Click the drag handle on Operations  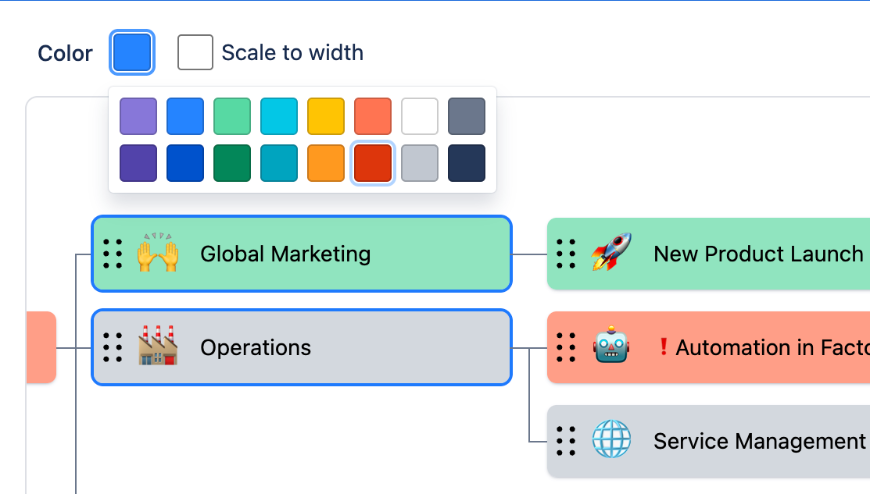113,347
